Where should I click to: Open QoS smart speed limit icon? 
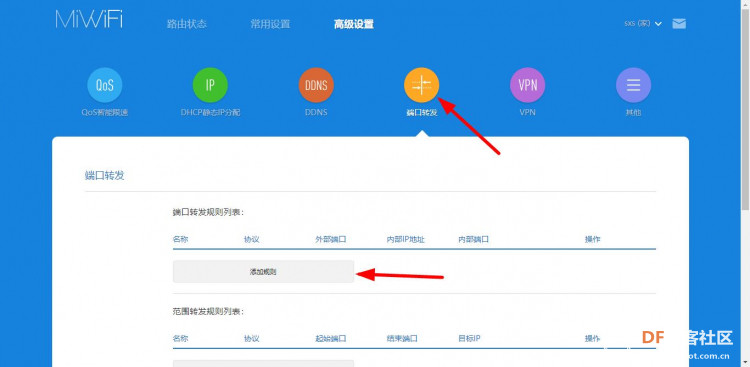tap(105, 85)
